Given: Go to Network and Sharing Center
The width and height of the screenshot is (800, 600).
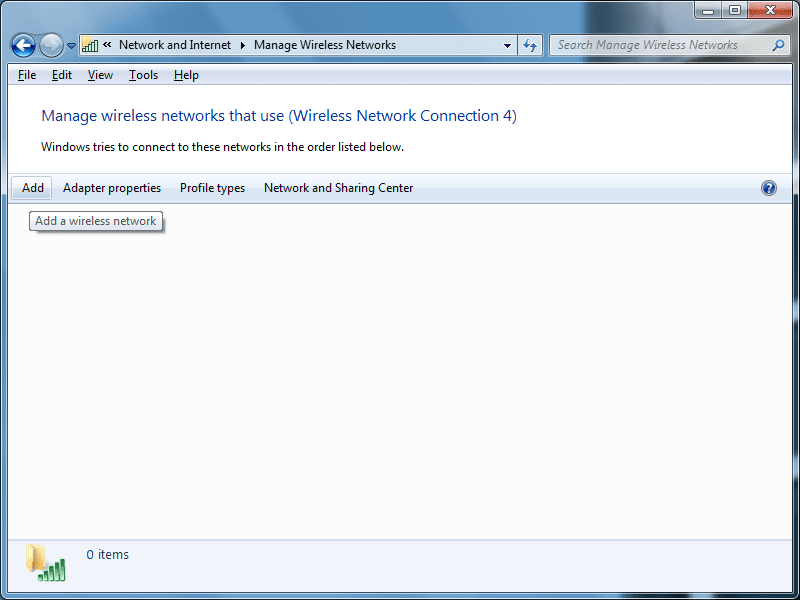Looking at the screenshot, I should tap(338, 188).
